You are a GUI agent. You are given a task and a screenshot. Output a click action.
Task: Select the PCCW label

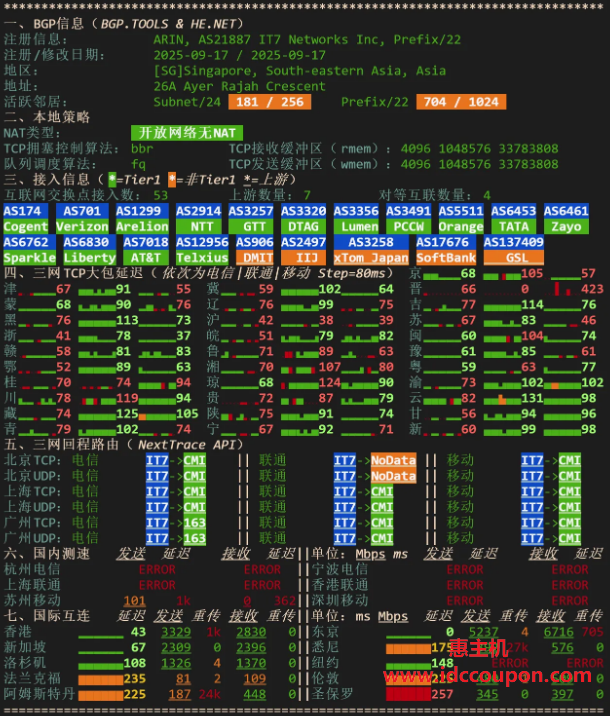click(x=409, y=226)
